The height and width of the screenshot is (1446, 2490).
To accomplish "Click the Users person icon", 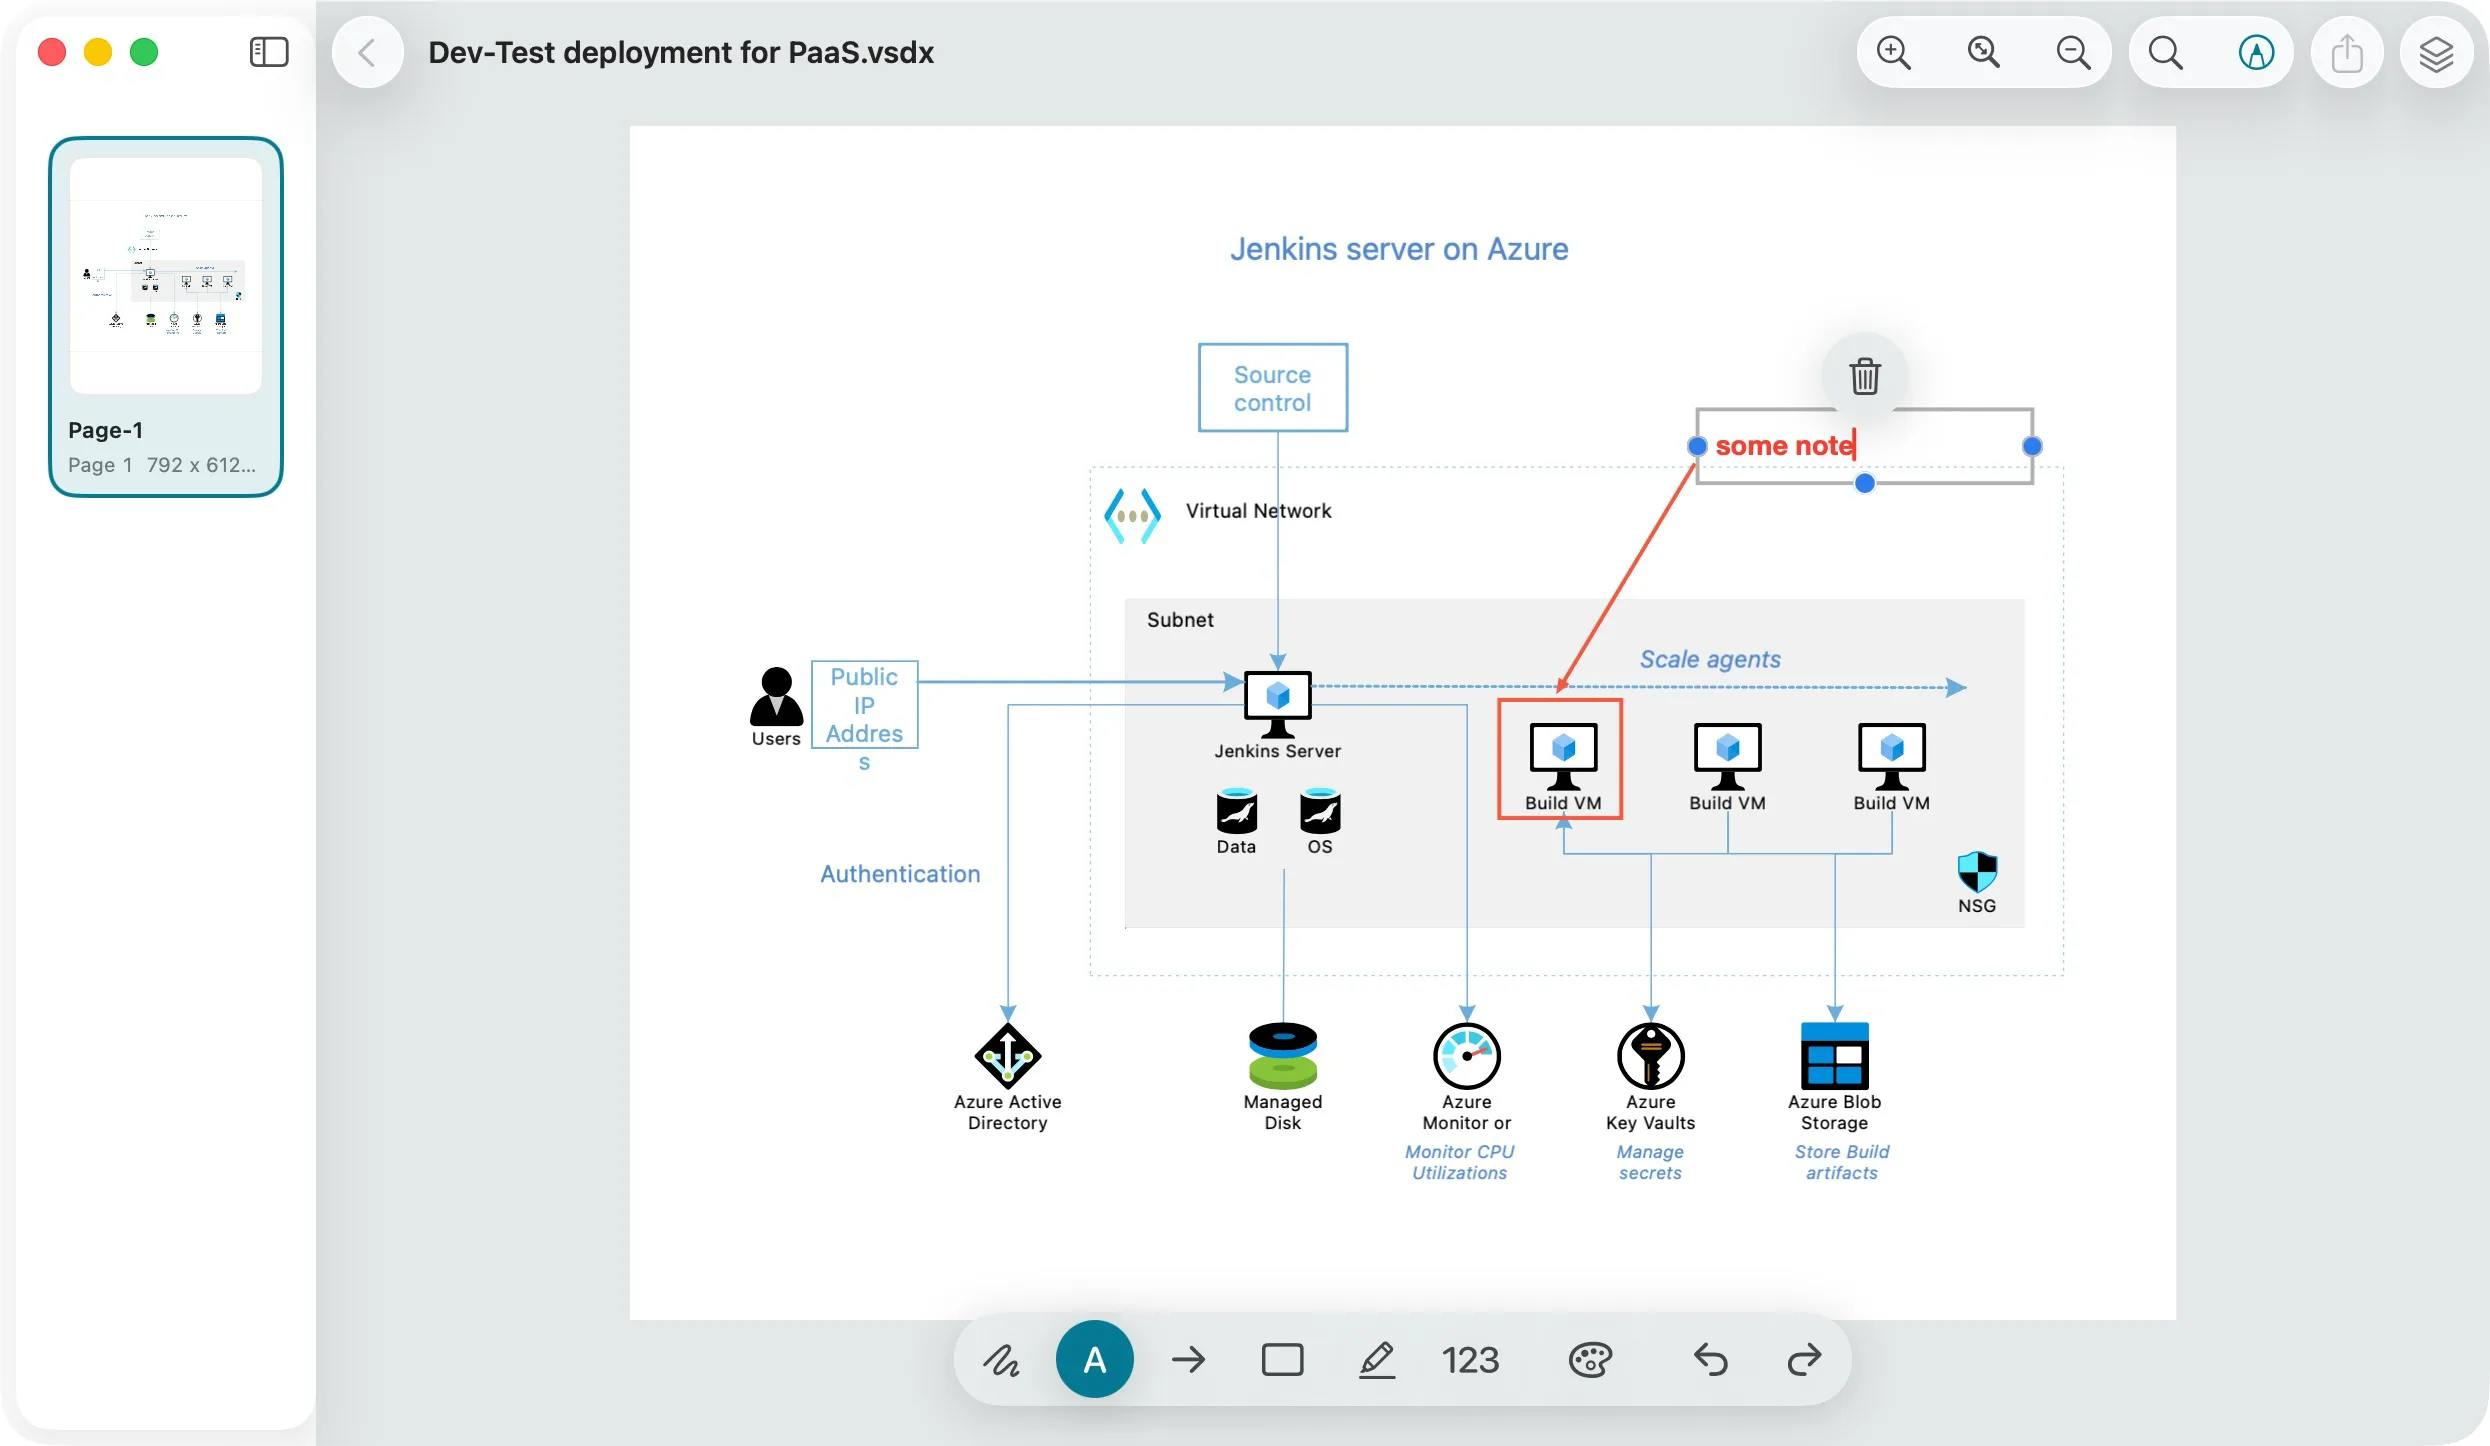I will (x=777, y=696).
